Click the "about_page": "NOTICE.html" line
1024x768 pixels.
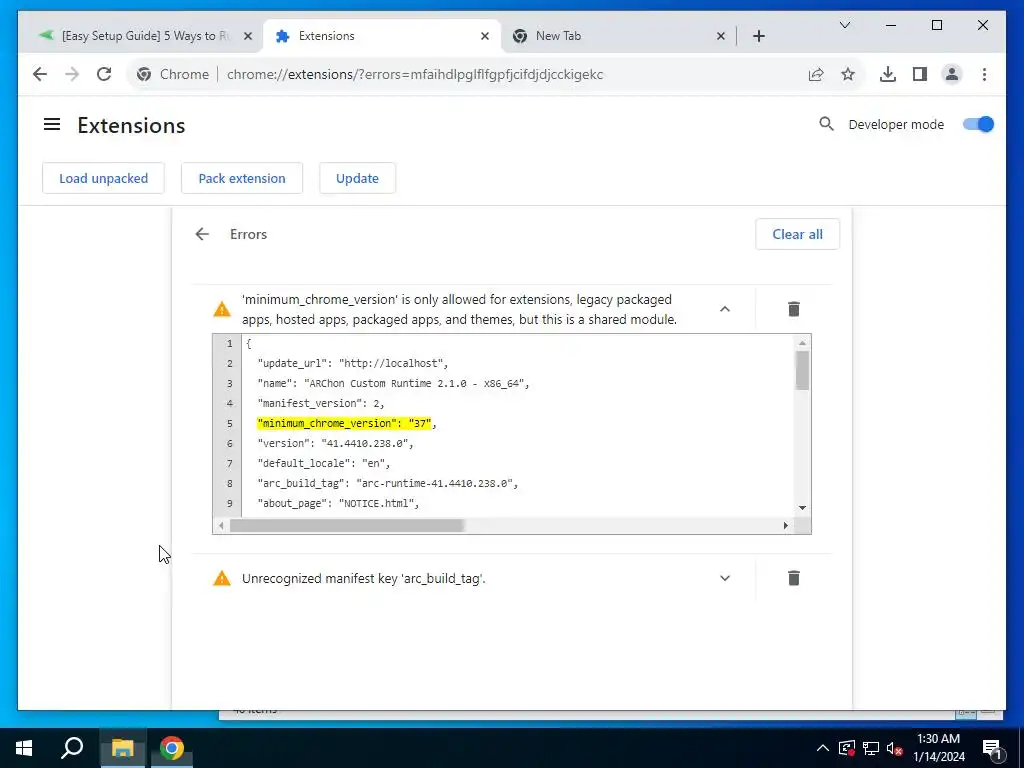pyautogui.click(x=338, y=503)
